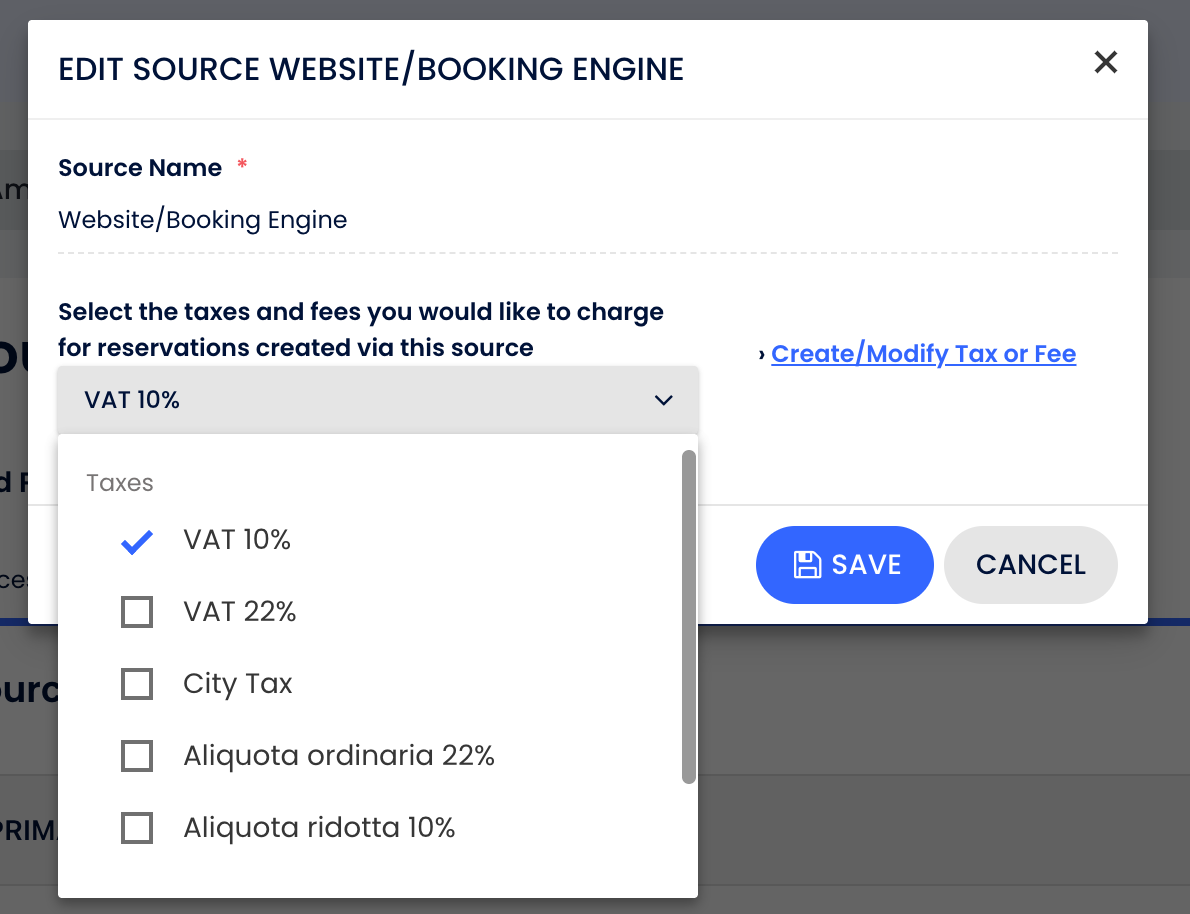Select Aliquota ordinaria 22% option text
The width and height of the screenshot is (1190, 914).
339,756
